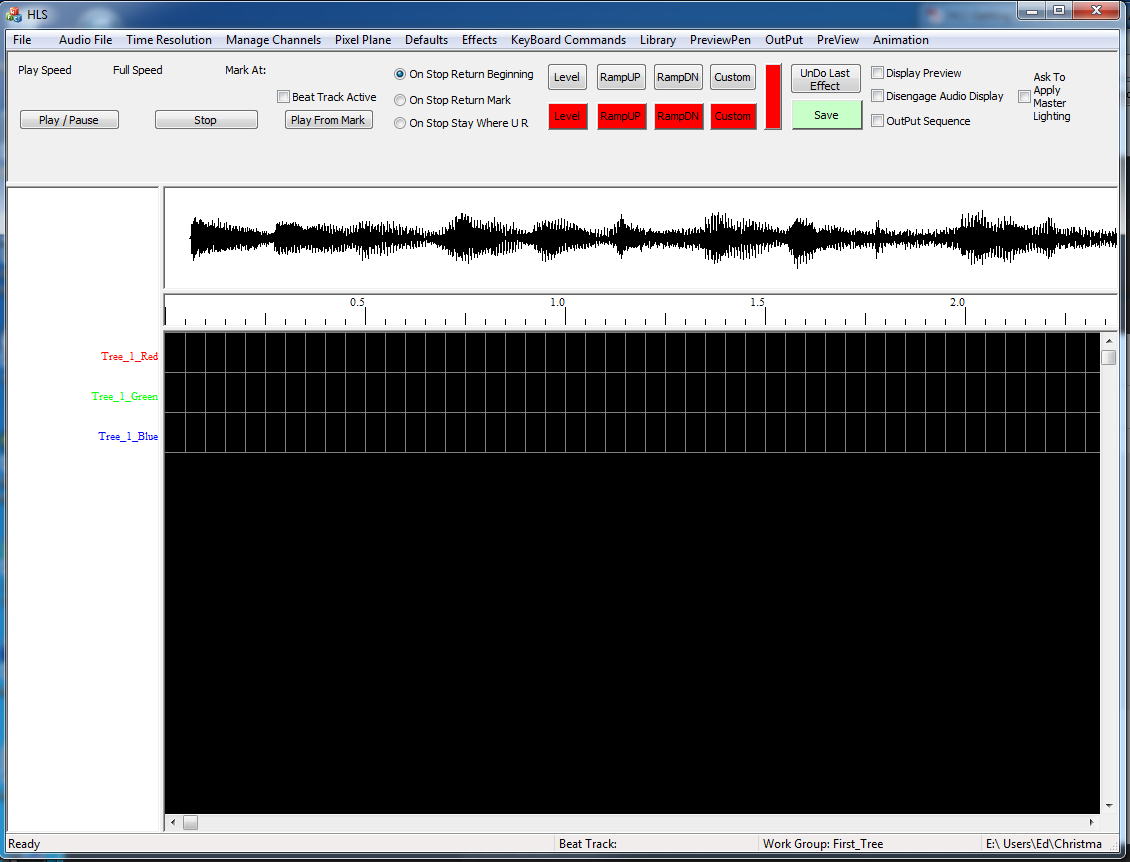Screen dimensions: 1130x862
Task: Click the red RampUP effect button
Action: [x=621, y=116]
